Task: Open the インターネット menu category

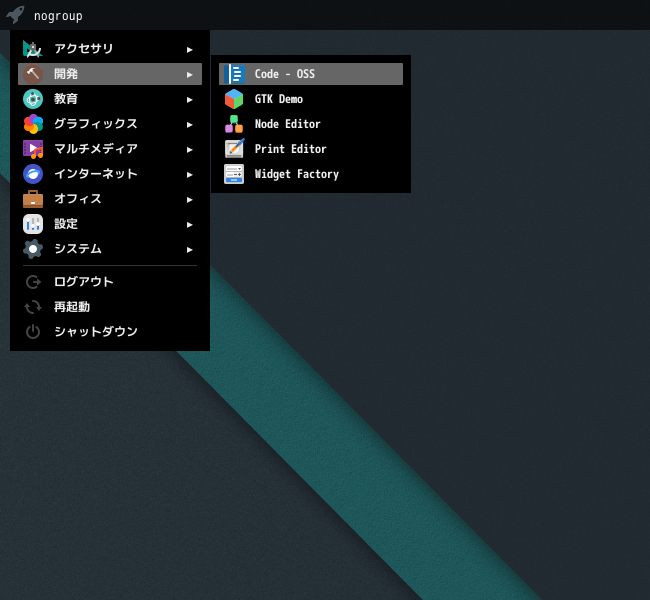Action: click(110, 174)
